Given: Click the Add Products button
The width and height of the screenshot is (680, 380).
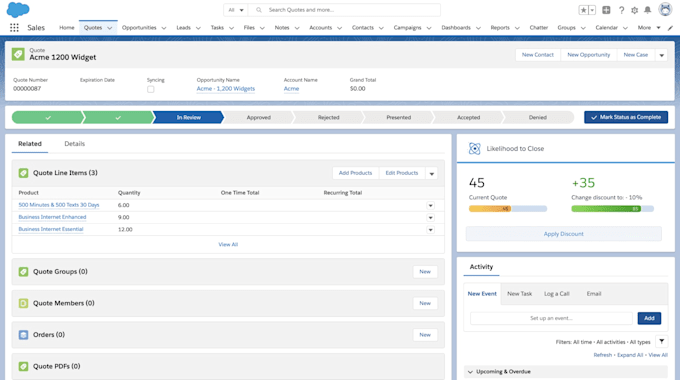Looking at the screenshot, I should (355, 173).
